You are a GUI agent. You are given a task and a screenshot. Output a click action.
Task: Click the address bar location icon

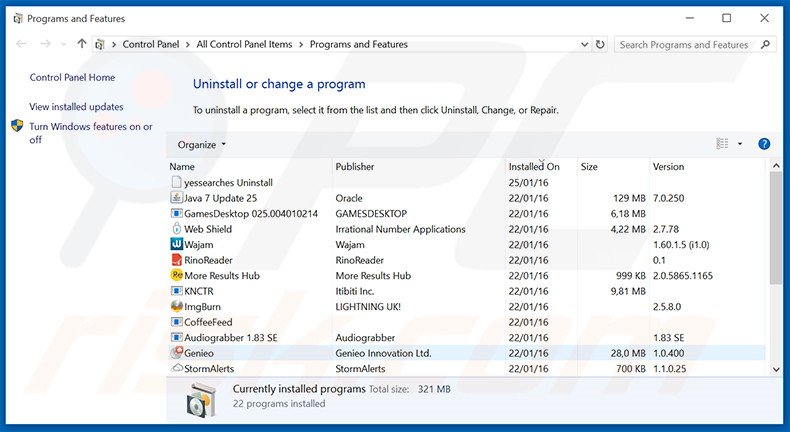coord(100,44)
